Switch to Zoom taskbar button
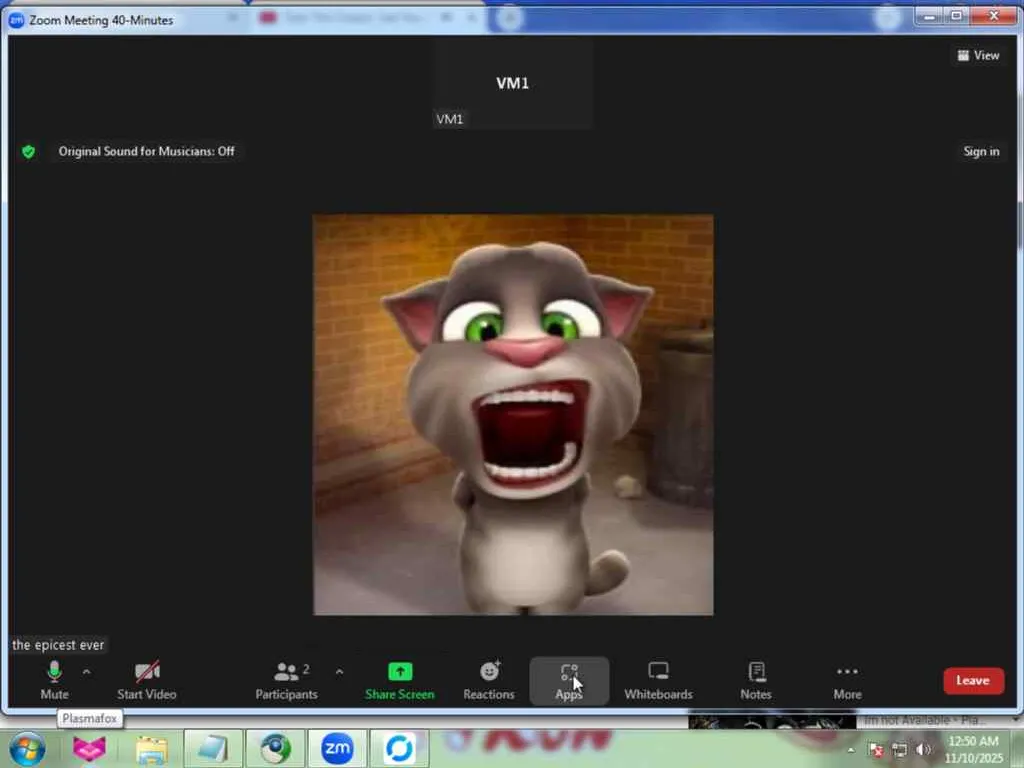This screenshot has width=1024, height=768. coord(337,748)
